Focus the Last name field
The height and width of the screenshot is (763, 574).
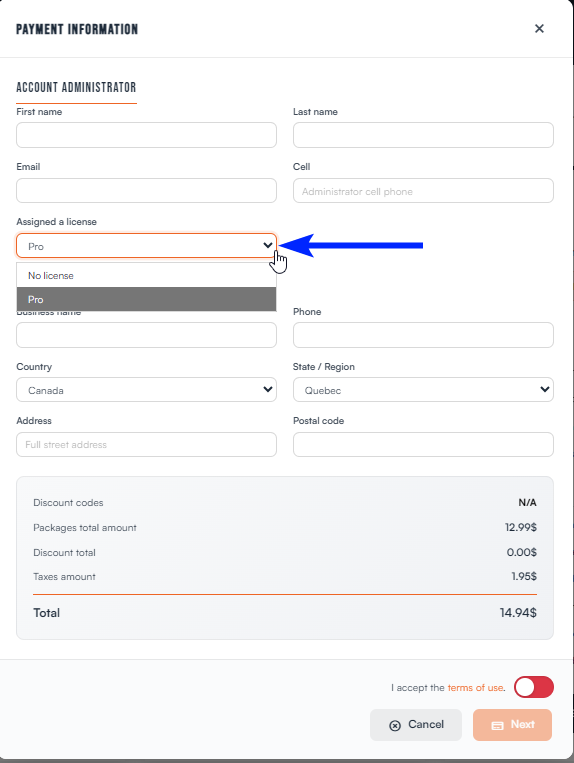[x=423, y=135]
